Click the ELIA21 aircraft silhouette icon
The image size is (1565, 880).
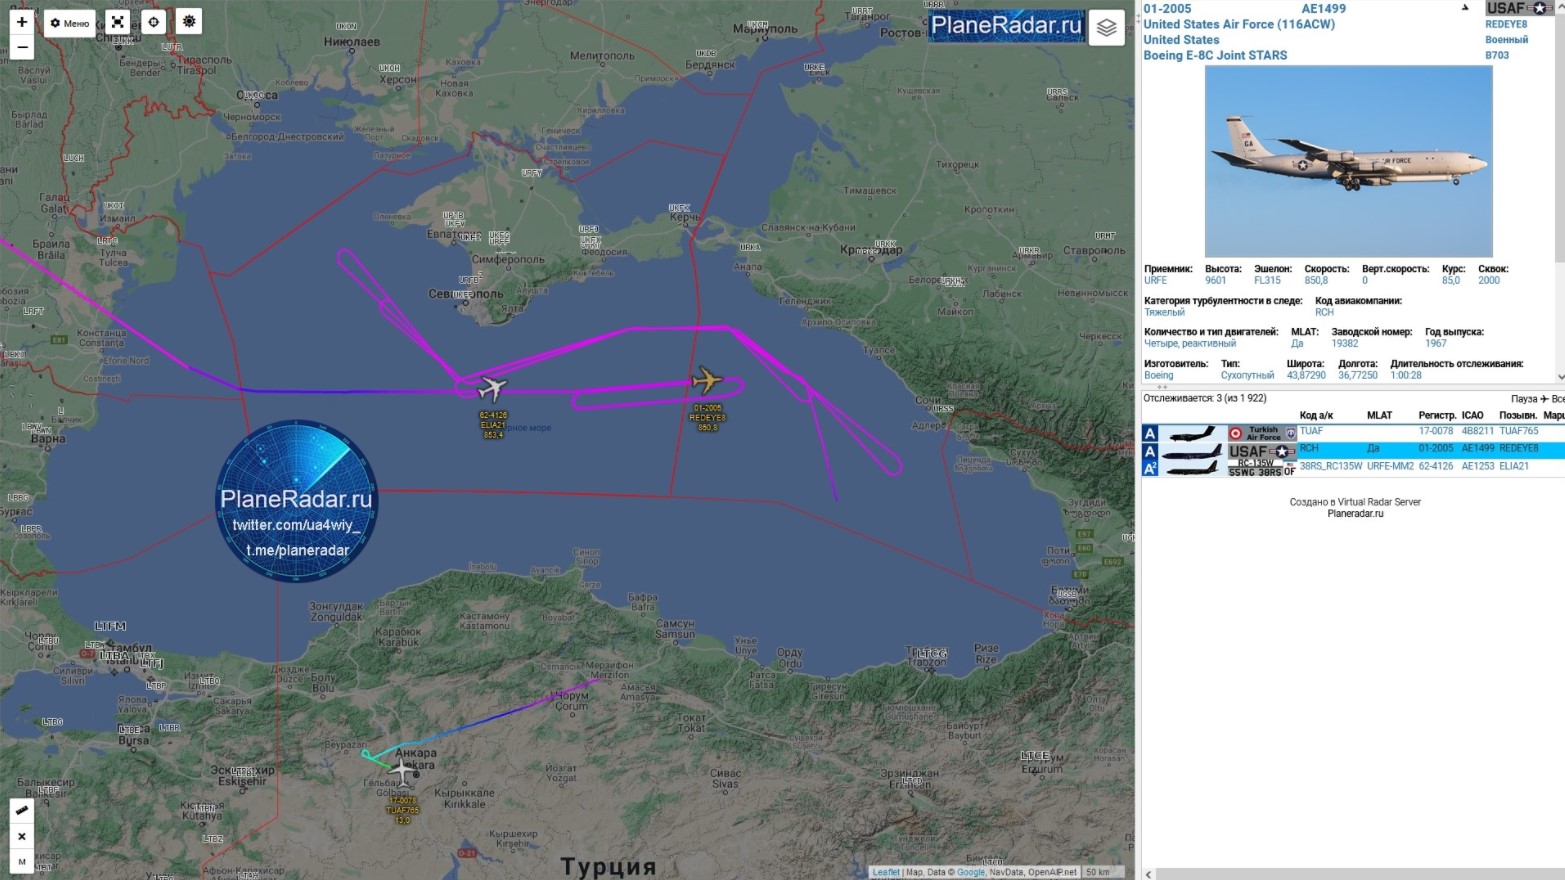1192,467
